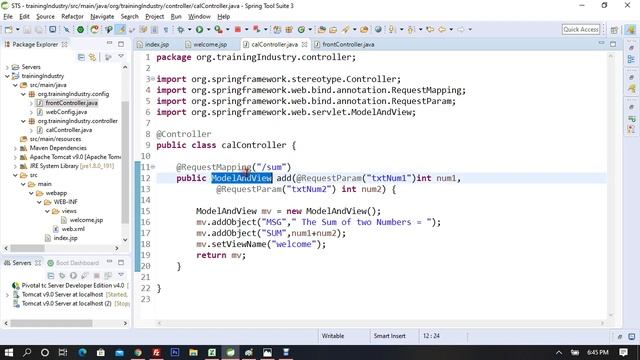The height and width of the screenshot is (360, 640).
Task: Close the calController.java tab
Action: [304, 44]
